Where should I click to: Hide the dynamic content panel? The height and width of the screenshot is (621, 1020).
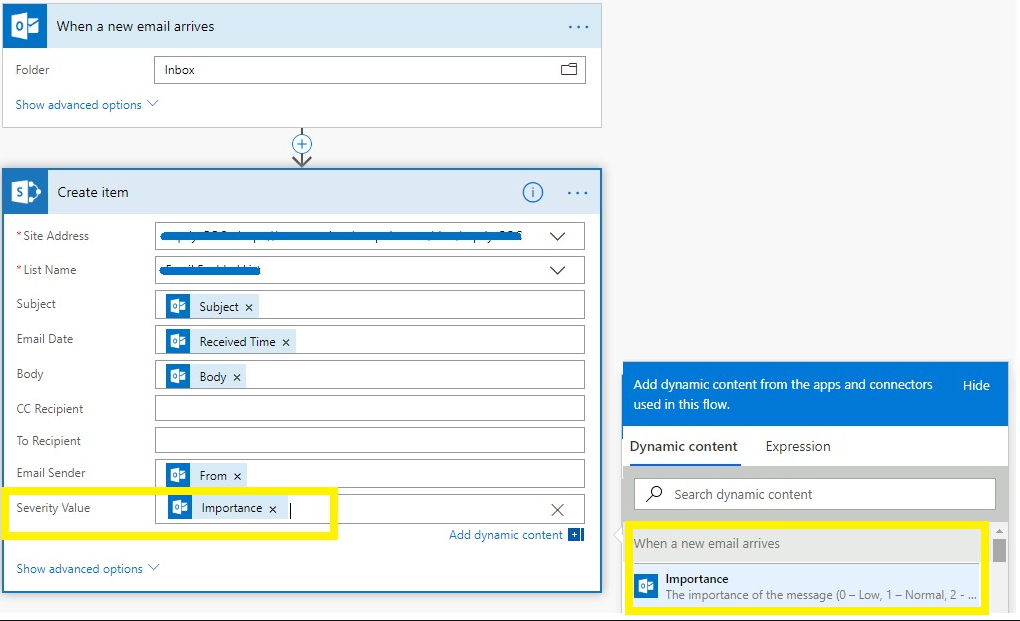click(976, 385)
